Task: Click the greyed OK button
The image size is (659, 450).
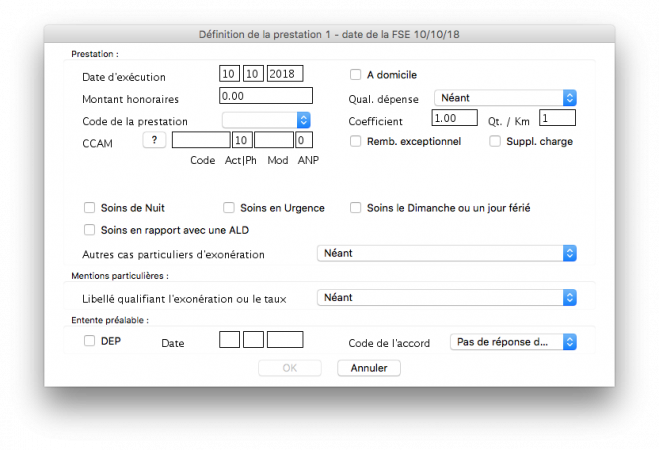Action: pyautogui.click(x=290, y=368)
